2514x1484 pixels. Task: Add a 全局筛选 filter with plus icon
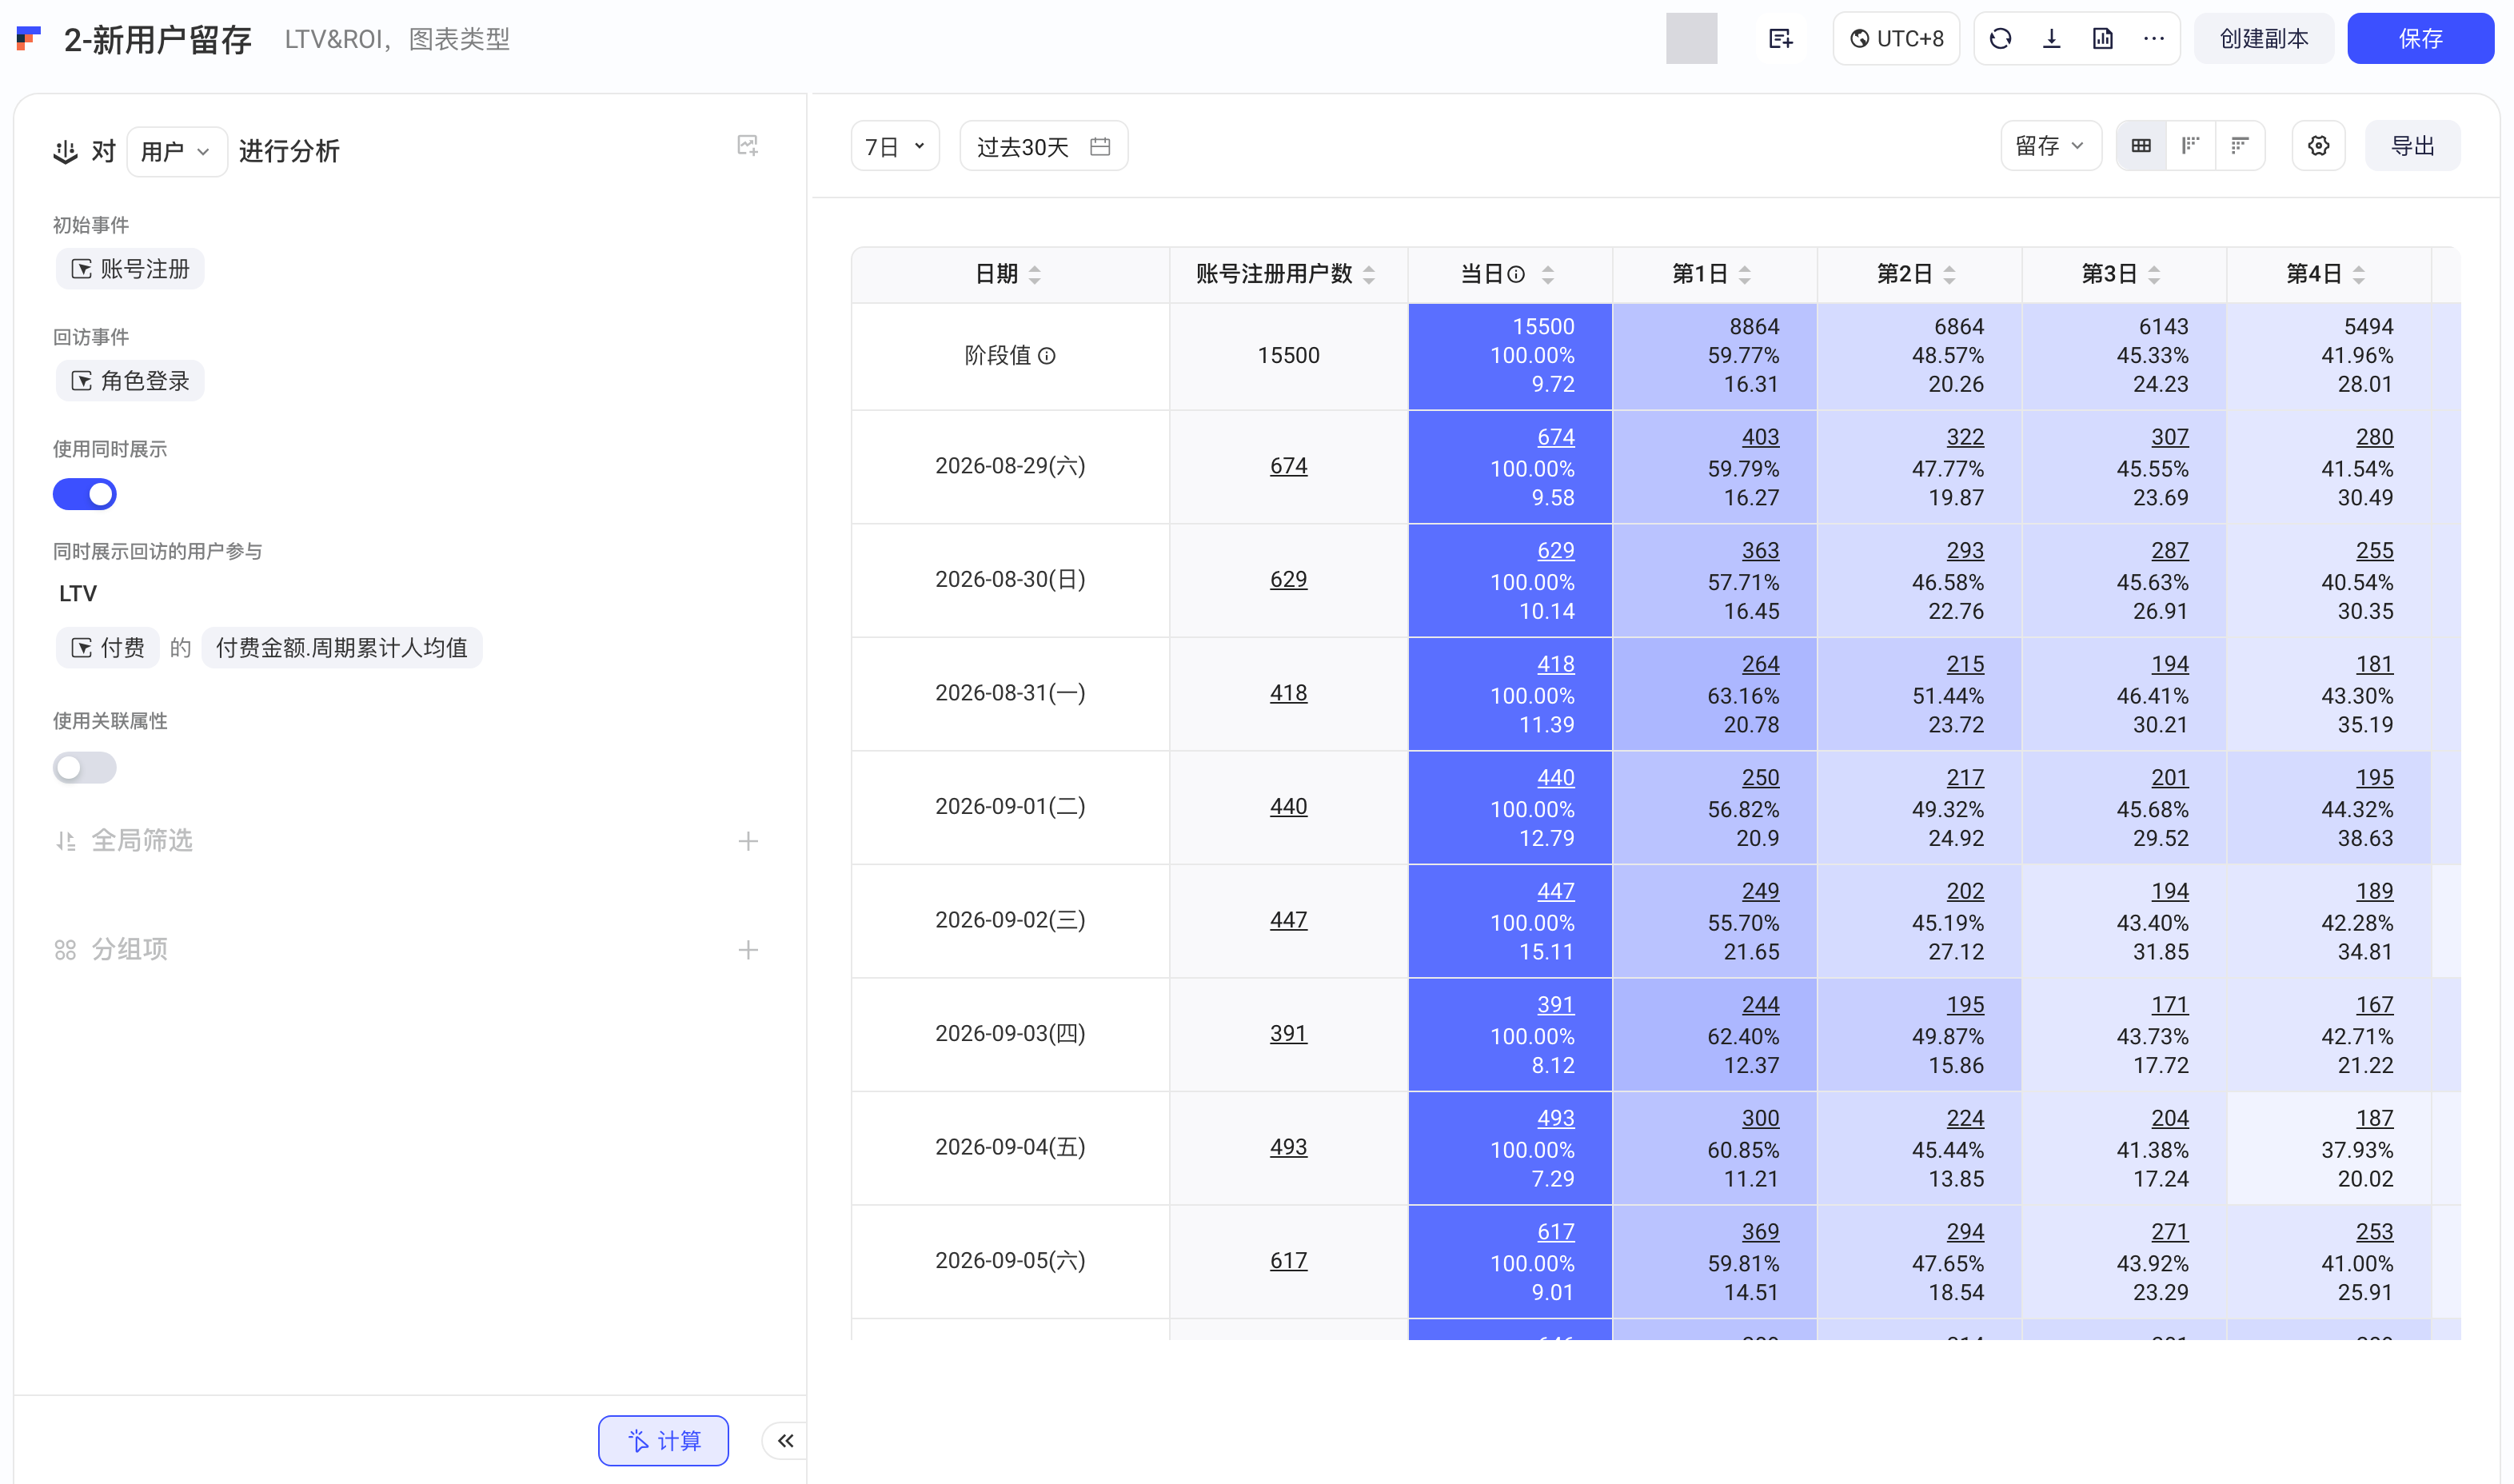tap(748, 841)
